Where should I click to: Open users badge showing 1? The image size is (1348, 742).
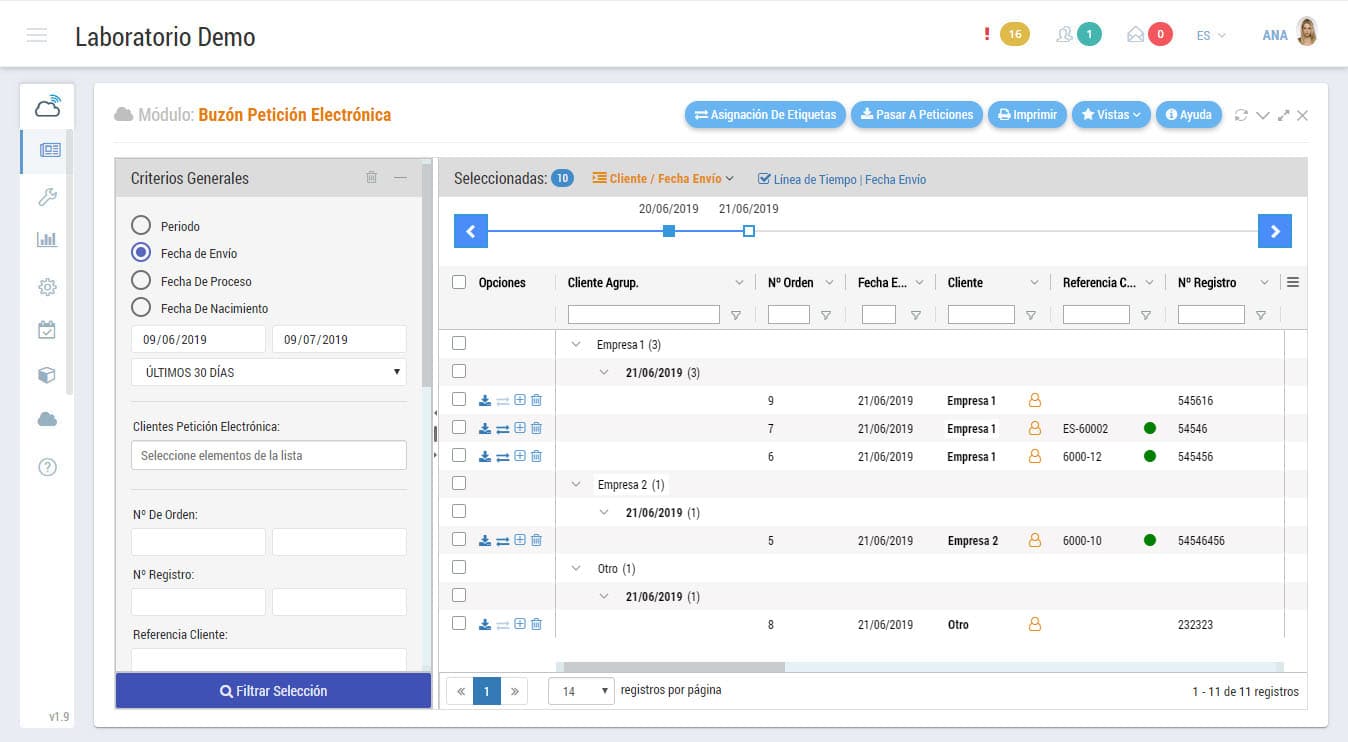(1089, 35)
